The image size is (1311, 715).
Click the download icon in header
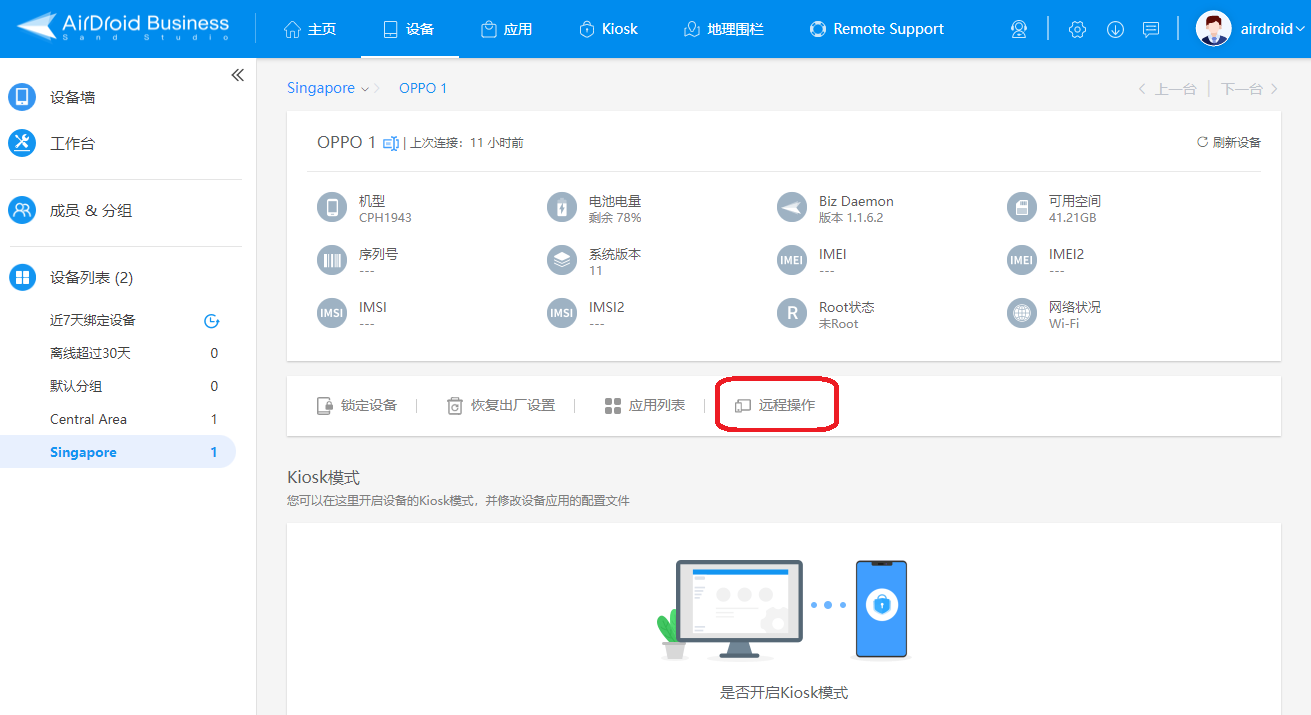[x=1115, y=29]
